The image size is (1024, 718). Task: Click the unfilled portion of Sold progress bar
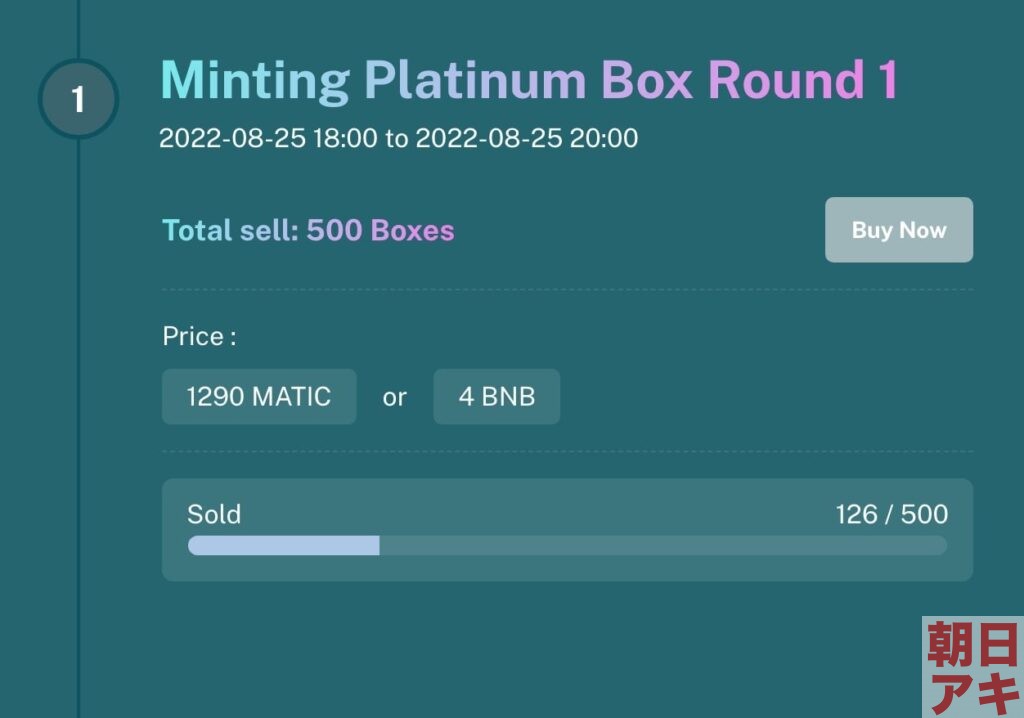tap(663, 546)
